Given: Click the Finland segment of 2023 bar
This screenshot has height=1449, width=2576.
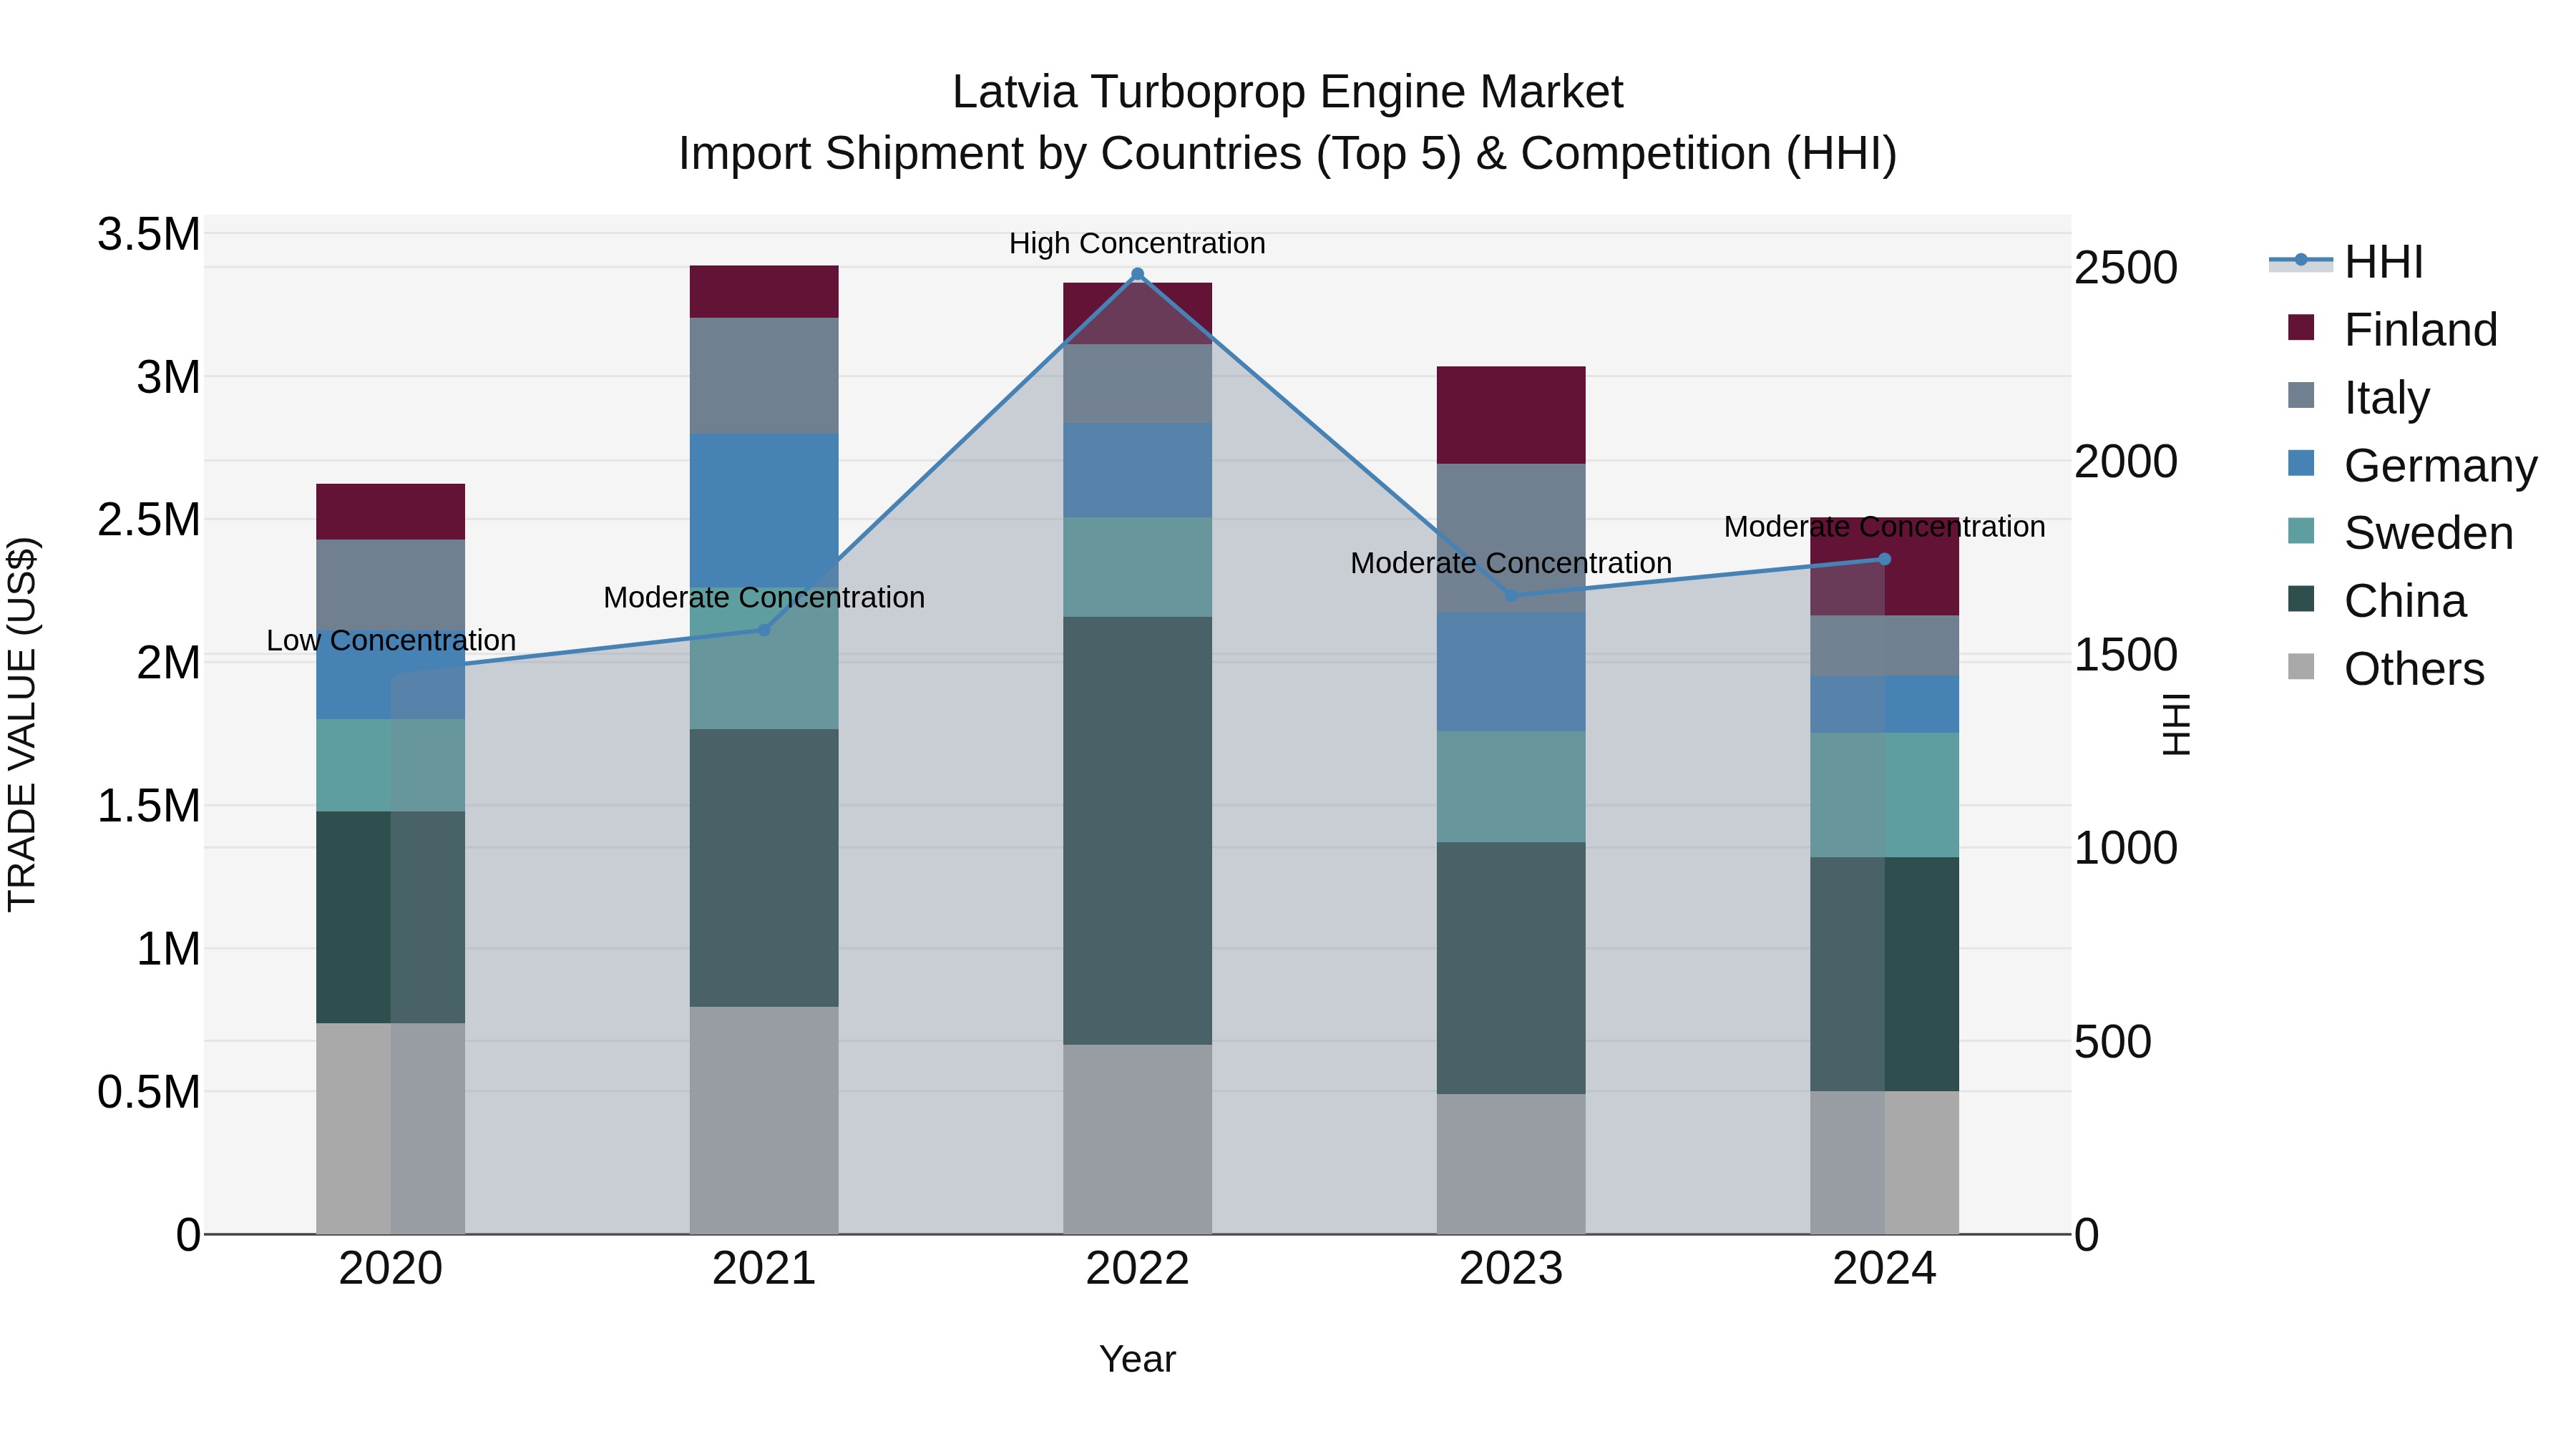Looking at the screenshot, I should pos(1511,415).
